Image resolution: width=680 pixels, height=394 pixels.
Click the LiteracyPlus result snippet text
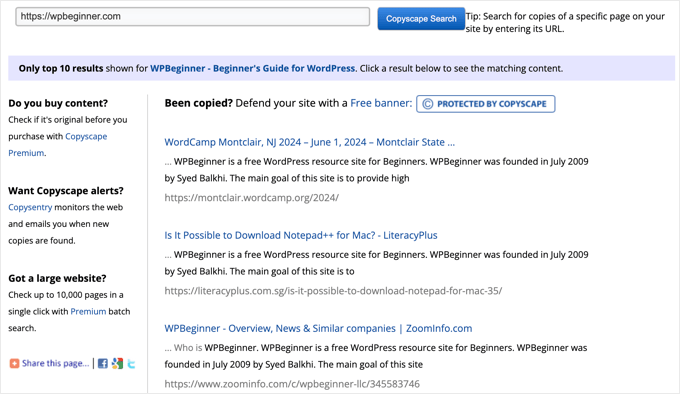376,263
